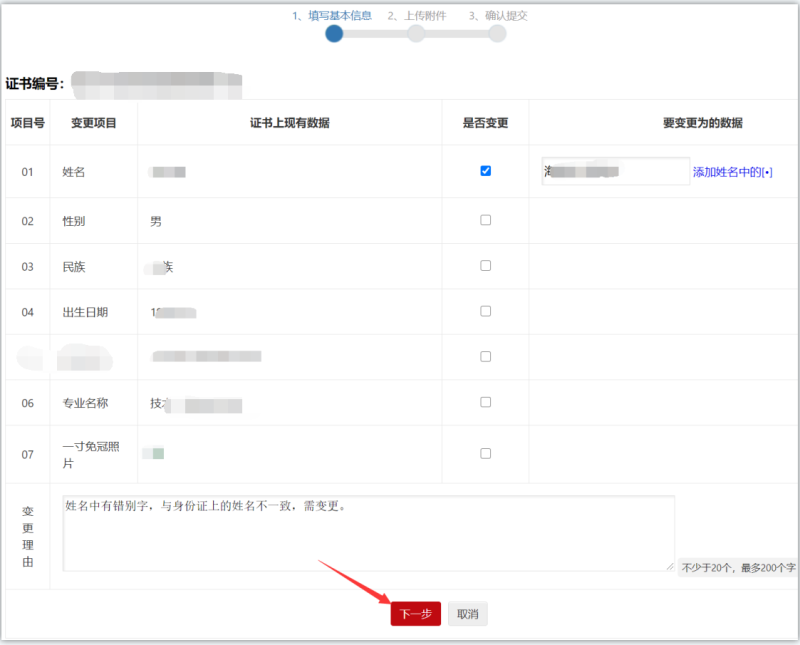Screen dimensions: 800x645
Task: Click the new name input field
Action: [615, 170]
